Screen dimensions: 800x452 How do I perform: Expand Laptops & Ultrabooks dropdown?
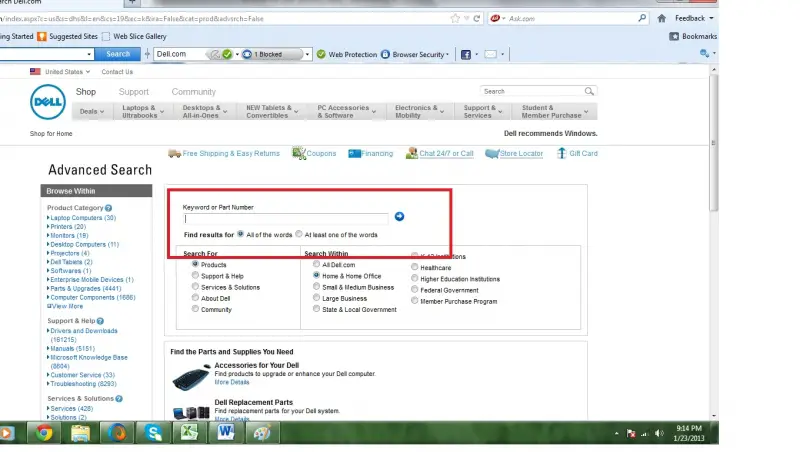tap(143, 112)
